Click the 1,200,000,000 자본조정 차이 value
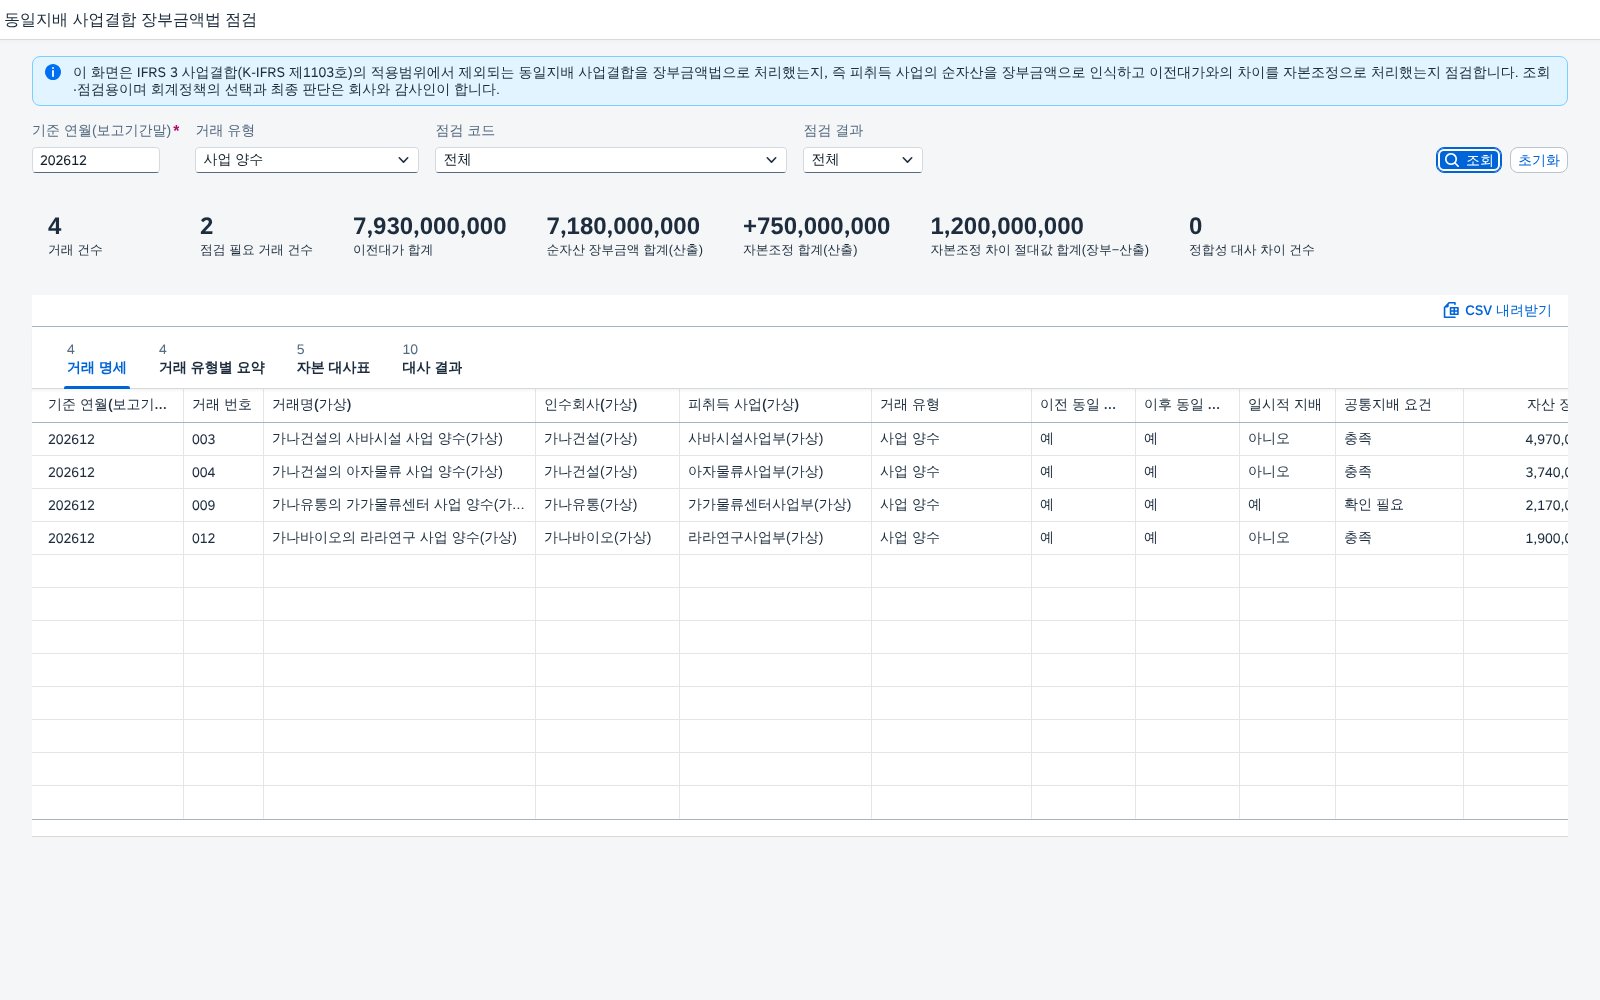 click(1007, 226)
